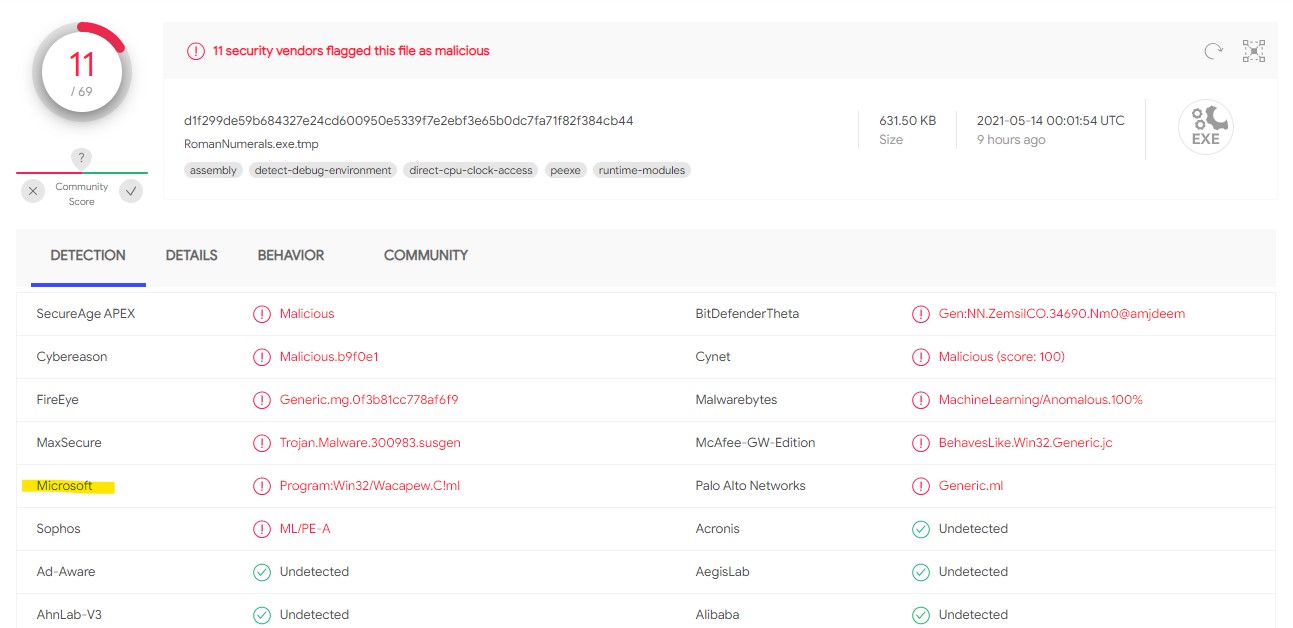This screenshot has height=628, width=1293.
Task: Select the peexe tag
Action: point(565,170)
